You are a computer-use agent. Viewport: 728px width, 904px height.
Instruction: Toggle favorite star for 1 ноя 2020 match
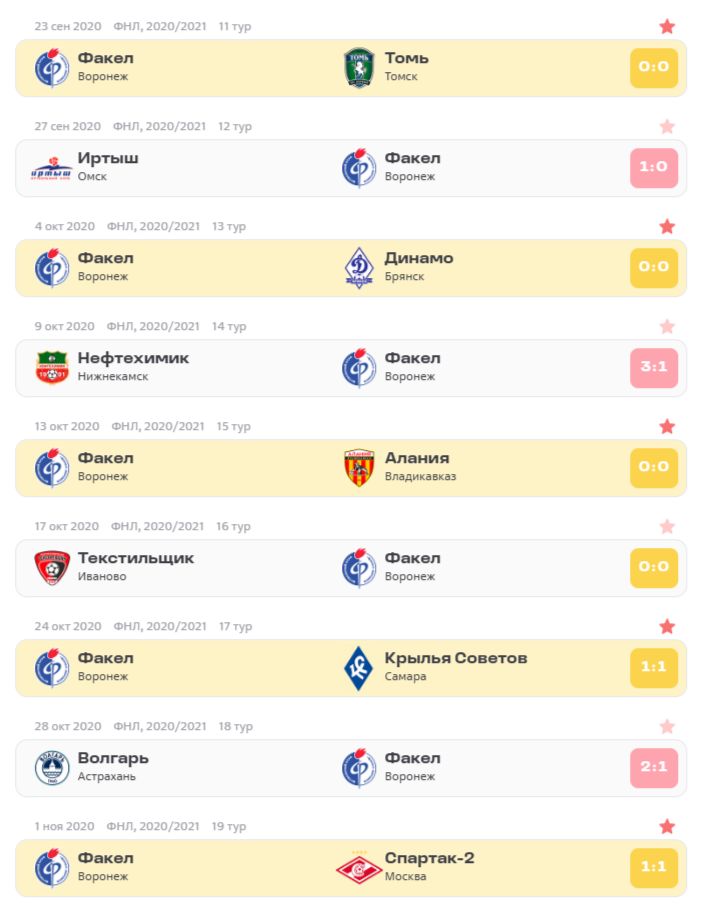tap(667, 827)
